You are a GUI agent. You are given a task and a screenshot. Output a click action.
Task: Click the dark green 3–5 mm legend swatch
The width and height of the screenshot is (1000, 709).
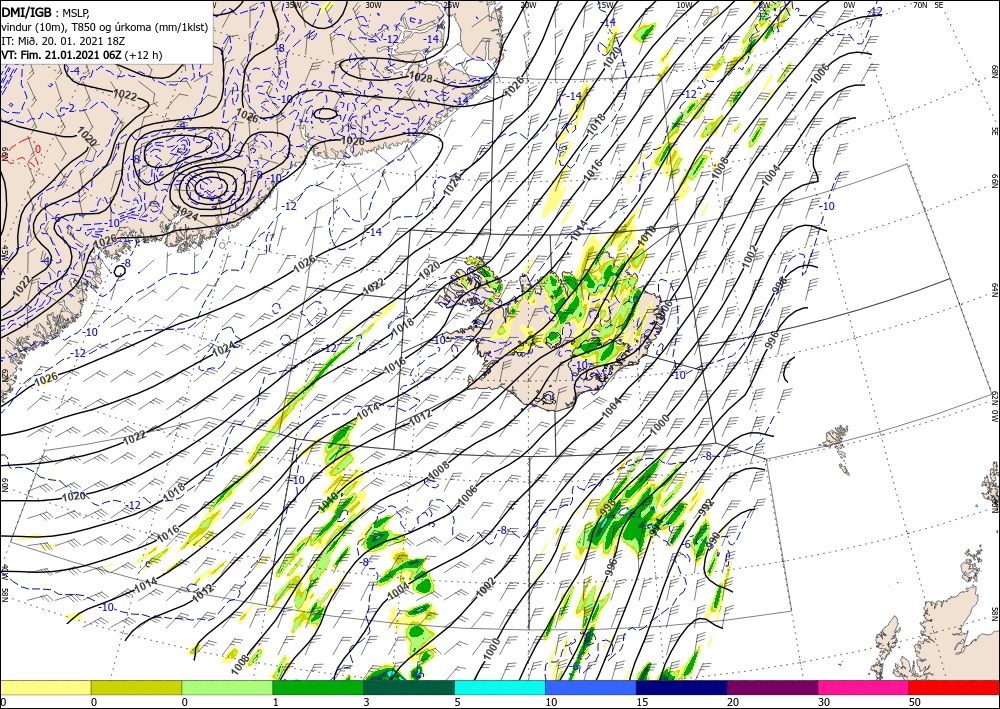point(409,687)
